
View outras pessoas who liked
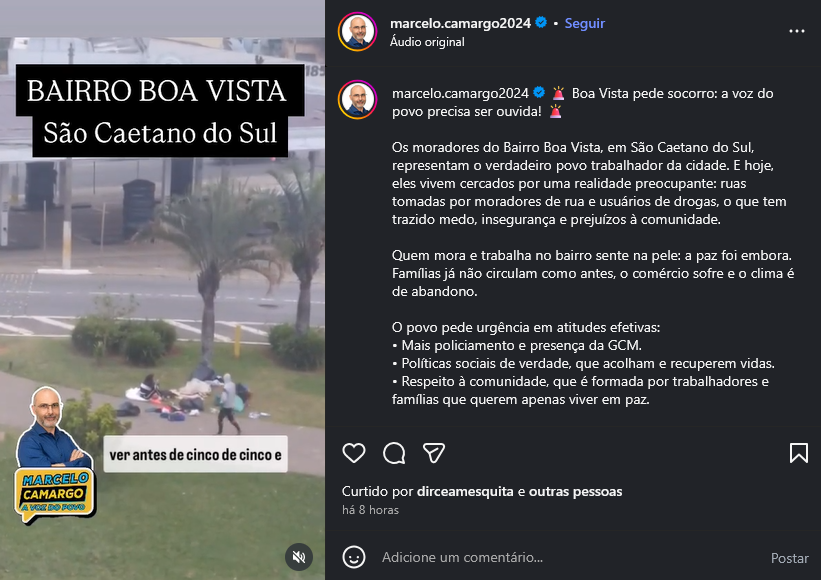pos(575,492)
